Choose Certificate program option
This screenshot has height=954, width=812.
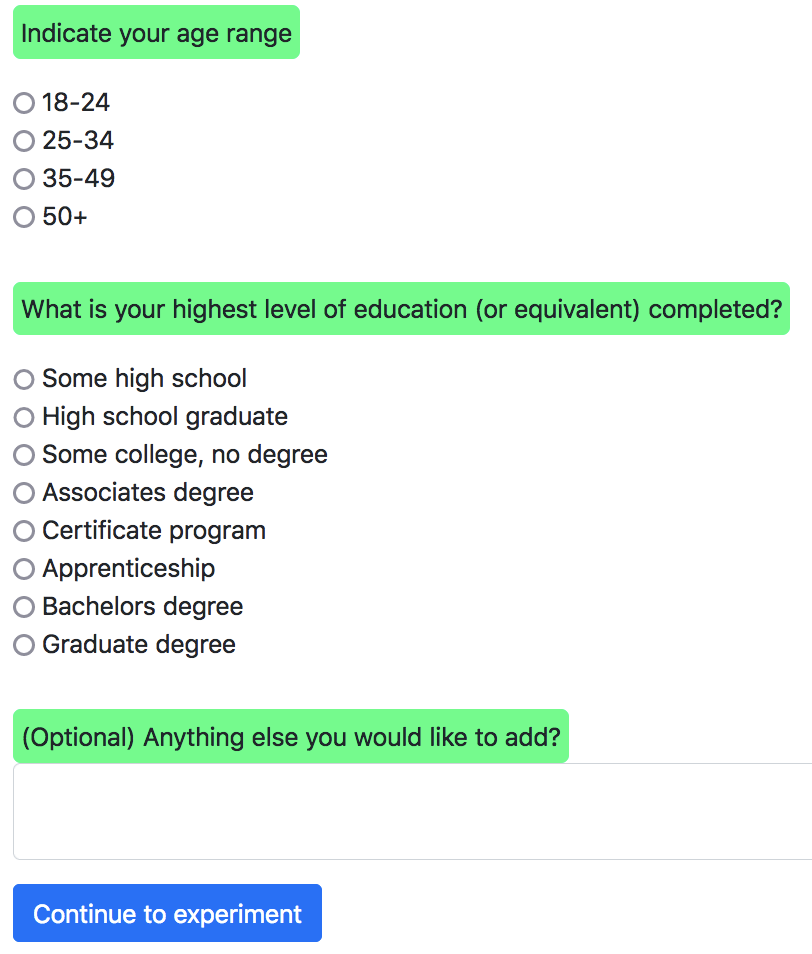pos(24,531)
